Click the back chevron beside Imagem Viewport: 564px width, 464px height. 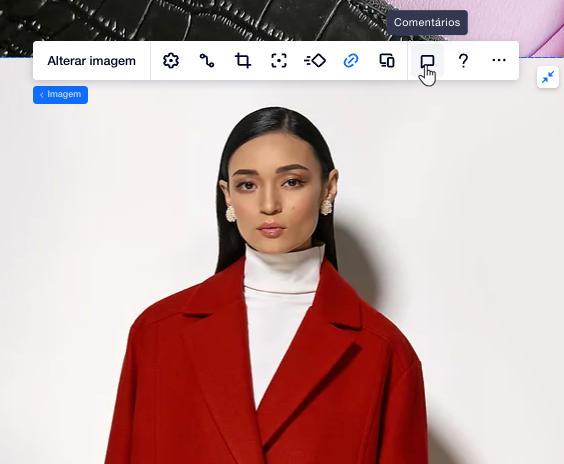click(x=42, y=95)
